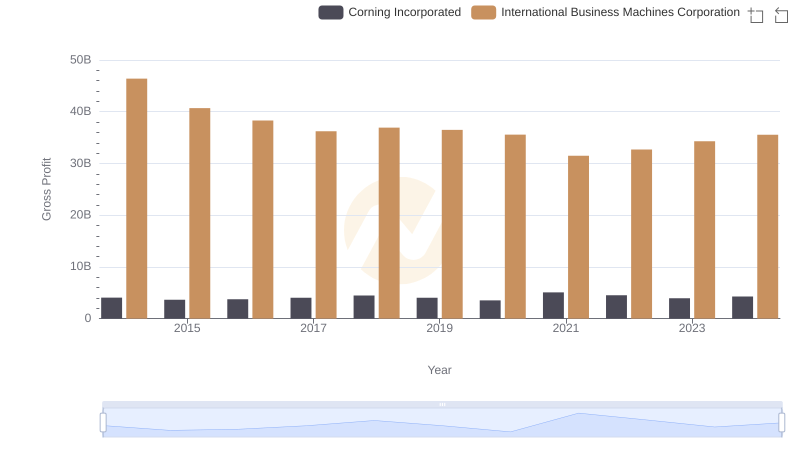This screenshot has height=461, width=800.
Task: Click the 20B y-axis label
Action: tap(81, 215)
